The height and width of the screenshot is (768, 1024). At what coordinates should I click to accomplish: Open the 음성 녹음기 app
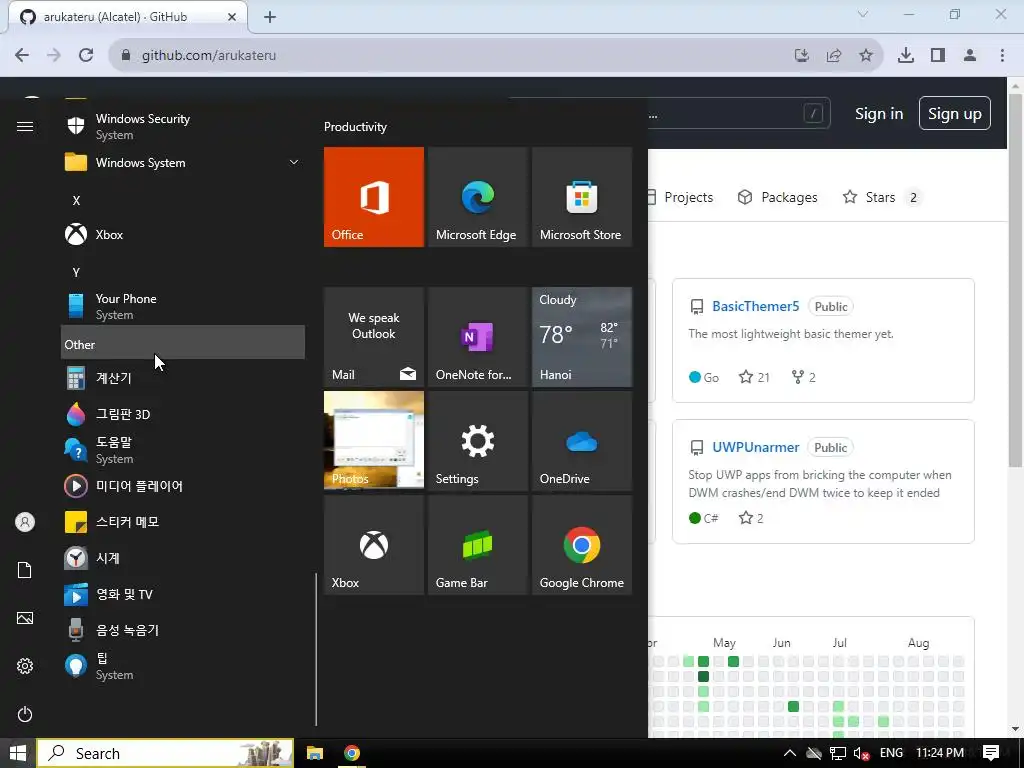point(183,630)
